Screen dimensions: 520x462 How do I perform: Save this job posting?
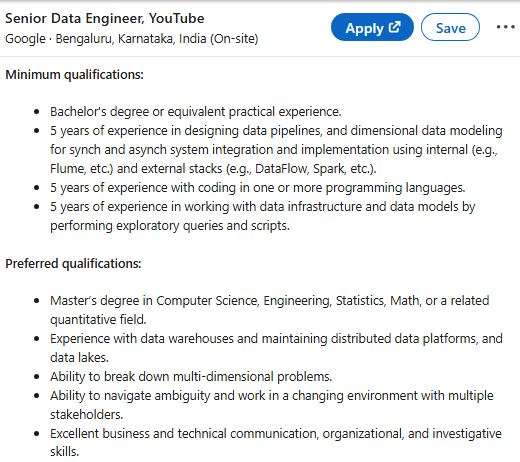(x=450, y=27)
